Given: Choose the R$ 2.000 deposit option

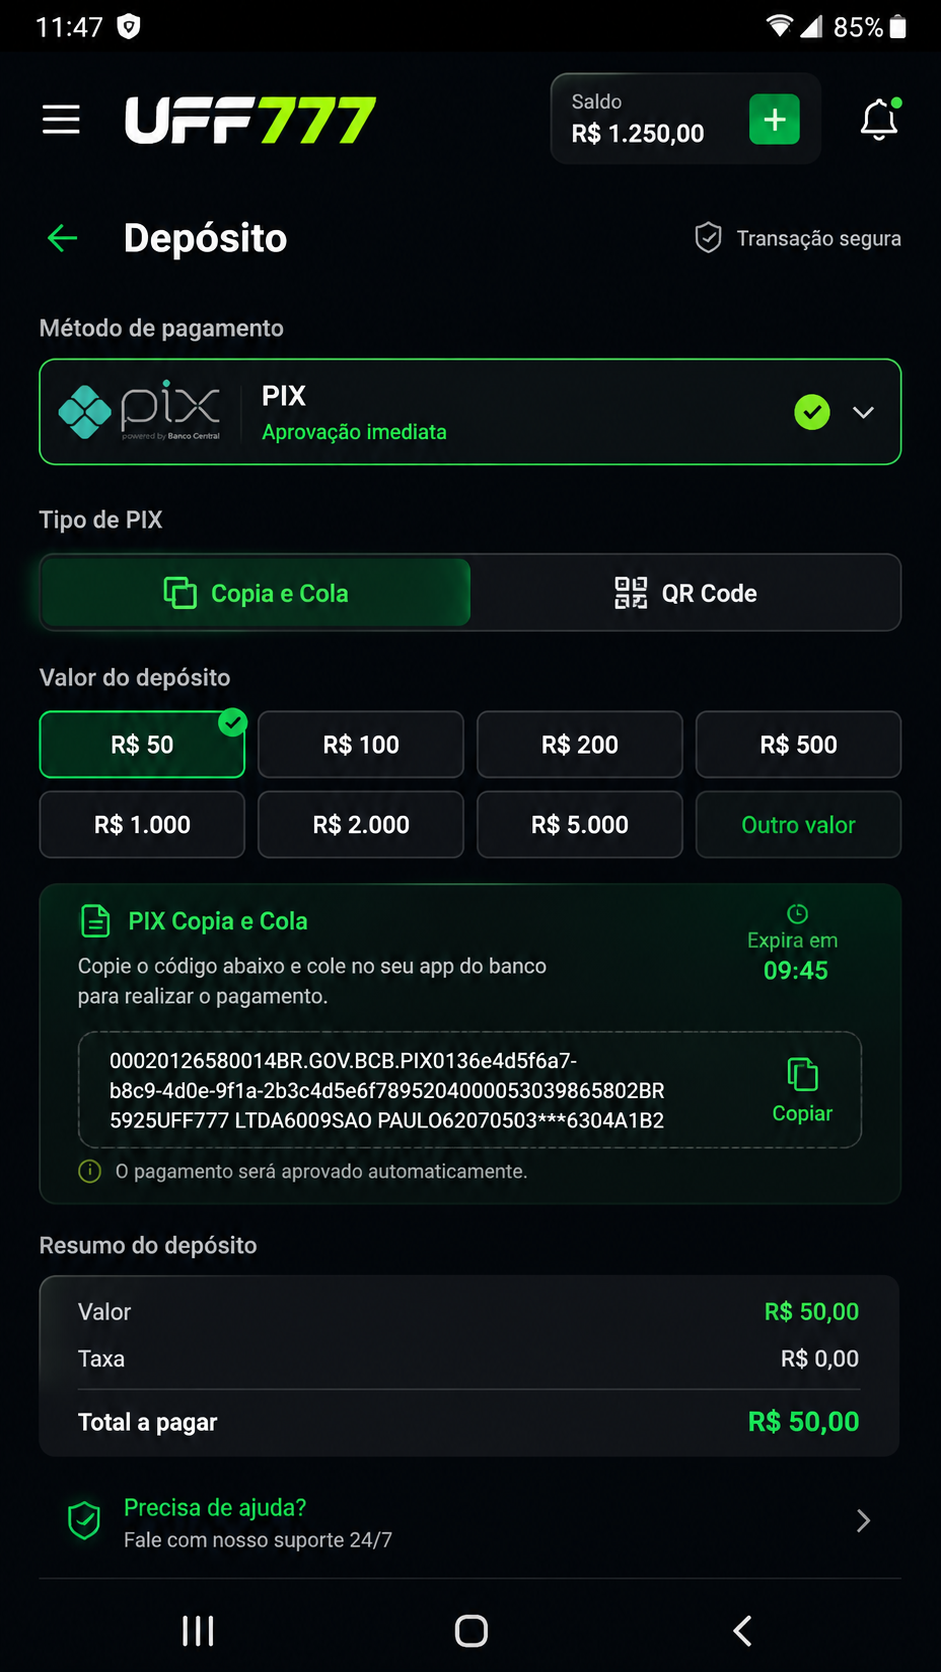Looking at the screenshot, I should [361, 825].
